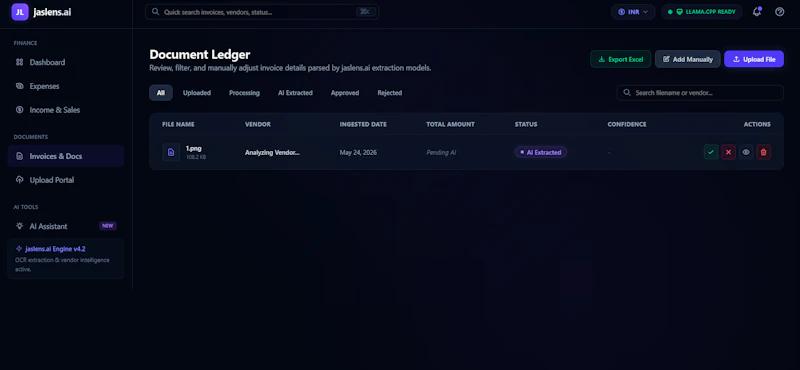This screenshot has height=370, width=800.
Task: Click the JL jaslens.ai logo icon
Action: tap(20, 12)
